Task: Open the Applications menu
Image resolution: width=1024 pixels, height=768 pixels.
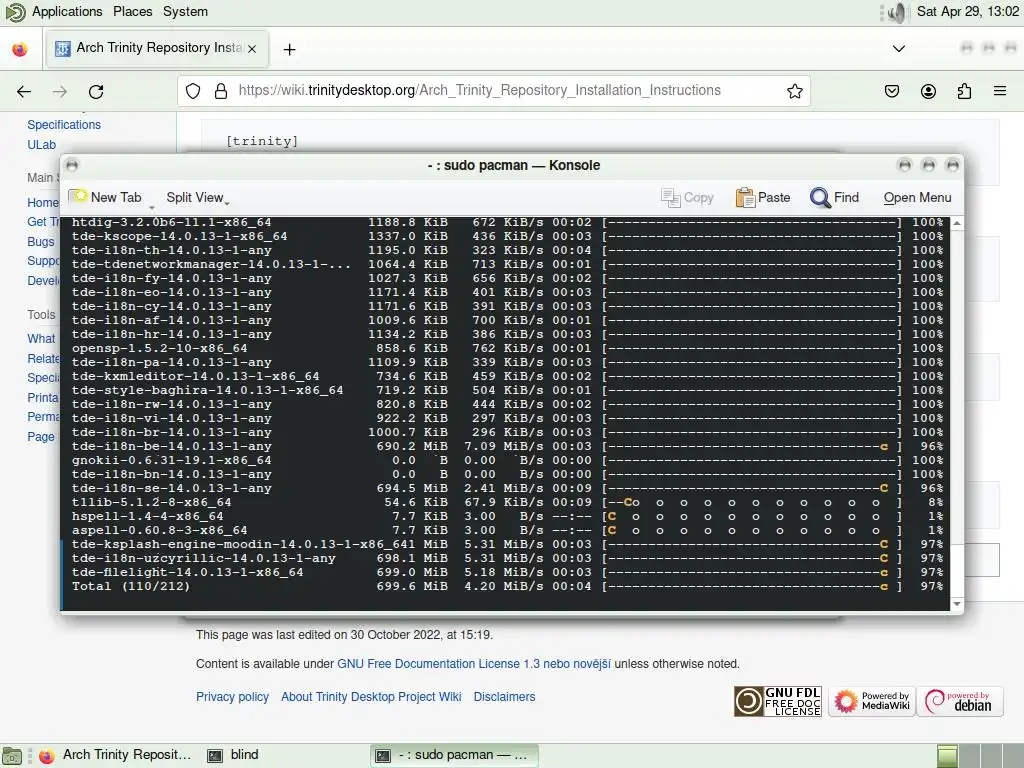Action: click(x=67, y=12)
